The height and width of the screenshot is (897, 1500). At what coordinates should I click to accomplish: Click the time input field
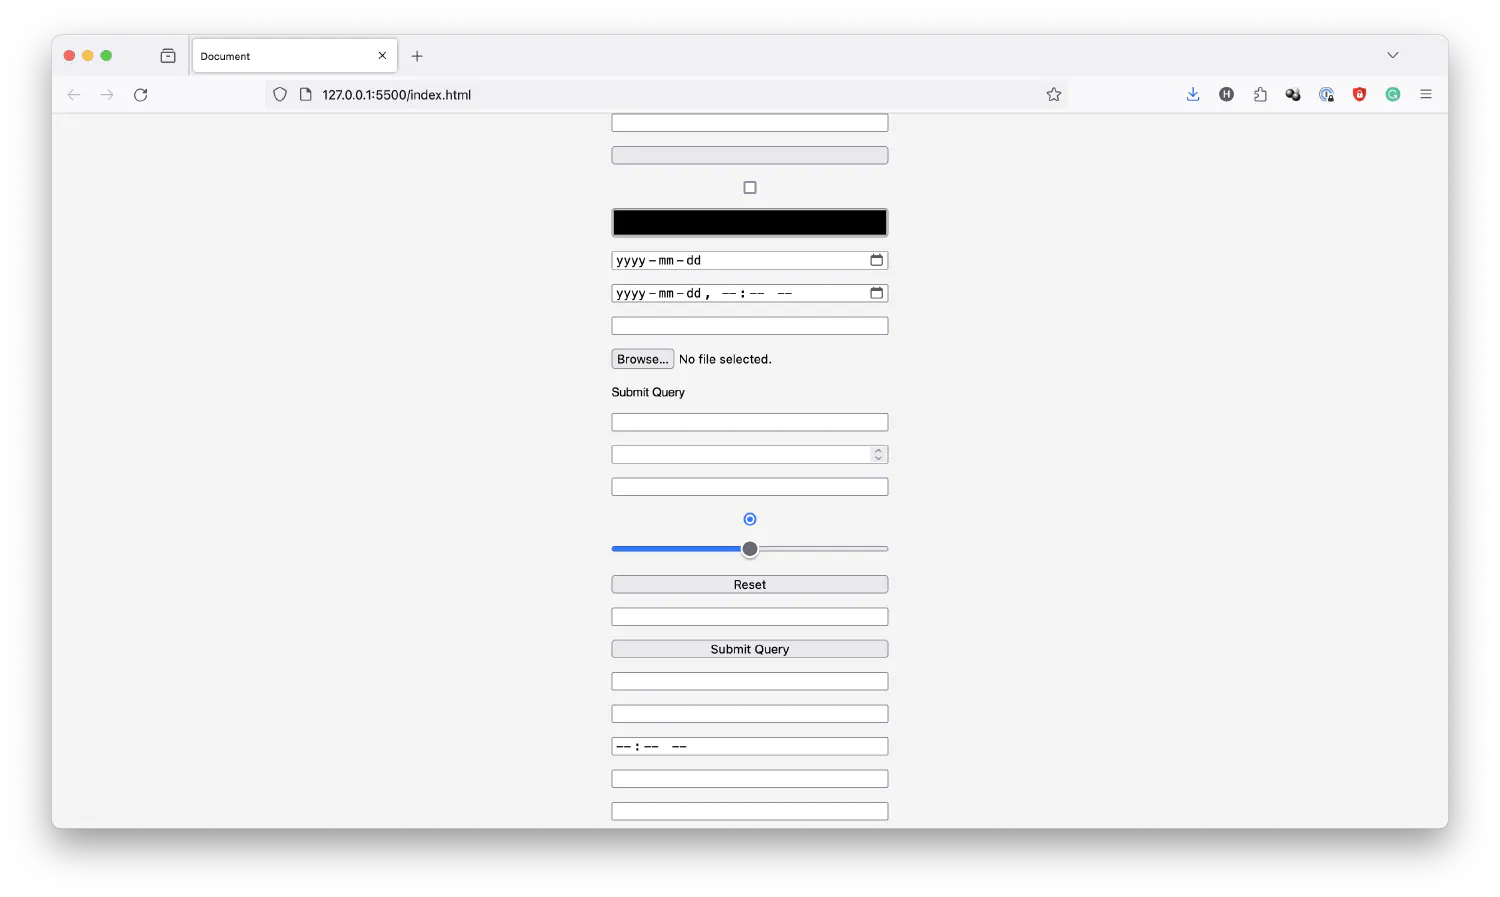pos(750,745)
